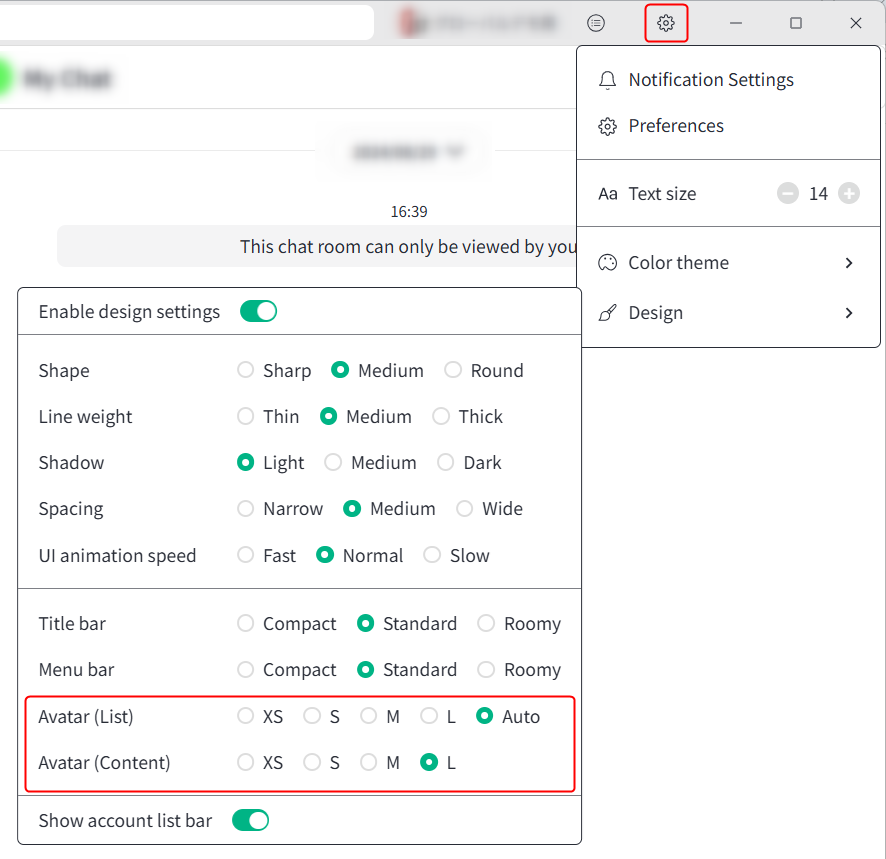The width and height of the screenshot is (886, 859).
Task: Choose XS for Avatar (List)
Action: [x=246, y=717]
